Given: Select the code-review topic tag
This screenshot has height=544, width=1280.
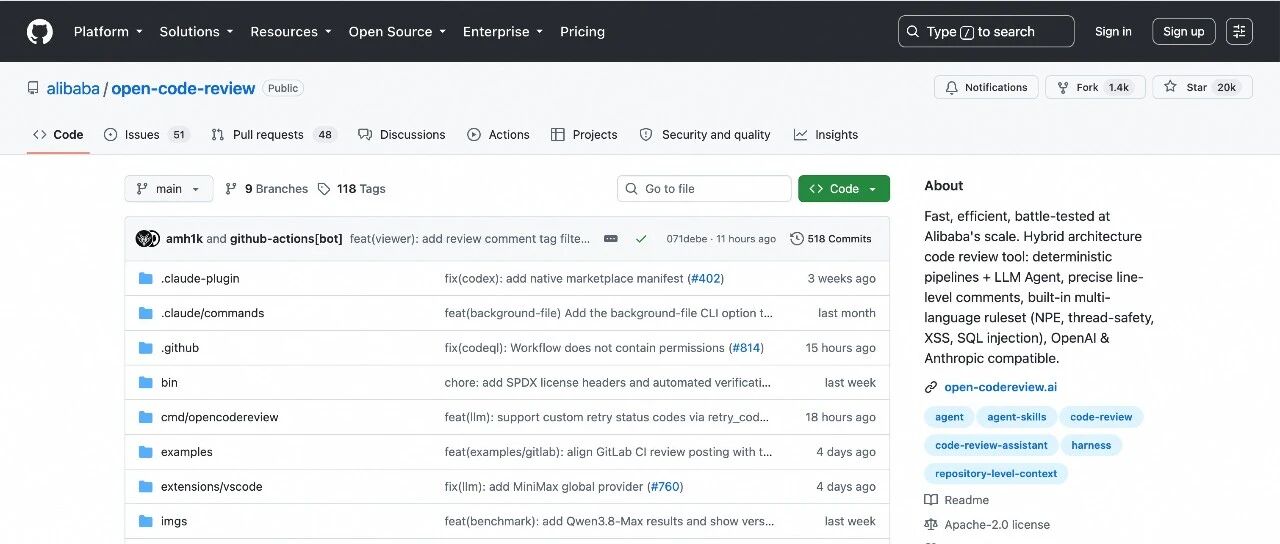Looking at the screenshot, I should (x=1101, y=417).
